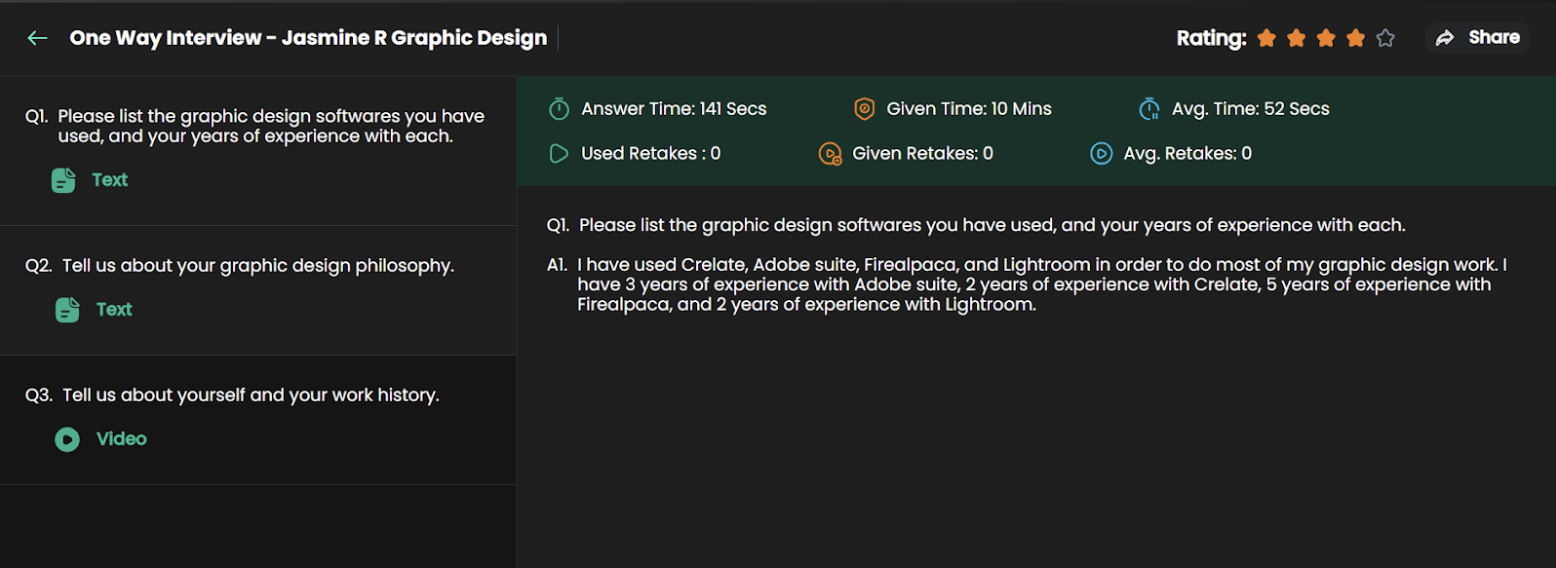Click the Share arrow icon
Screen dimensions: 1556x568
(x=1445, y=38)
